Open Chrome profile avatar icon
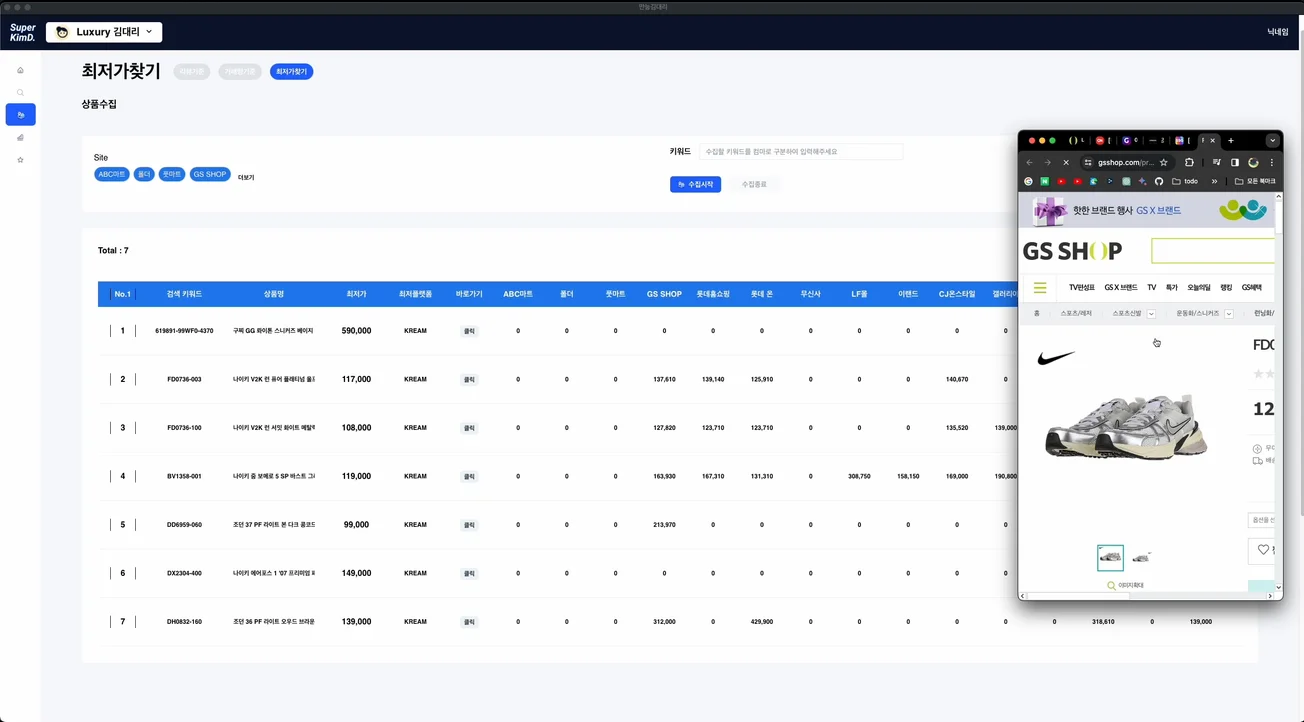1304x722 pixels. click(1253, 162)
